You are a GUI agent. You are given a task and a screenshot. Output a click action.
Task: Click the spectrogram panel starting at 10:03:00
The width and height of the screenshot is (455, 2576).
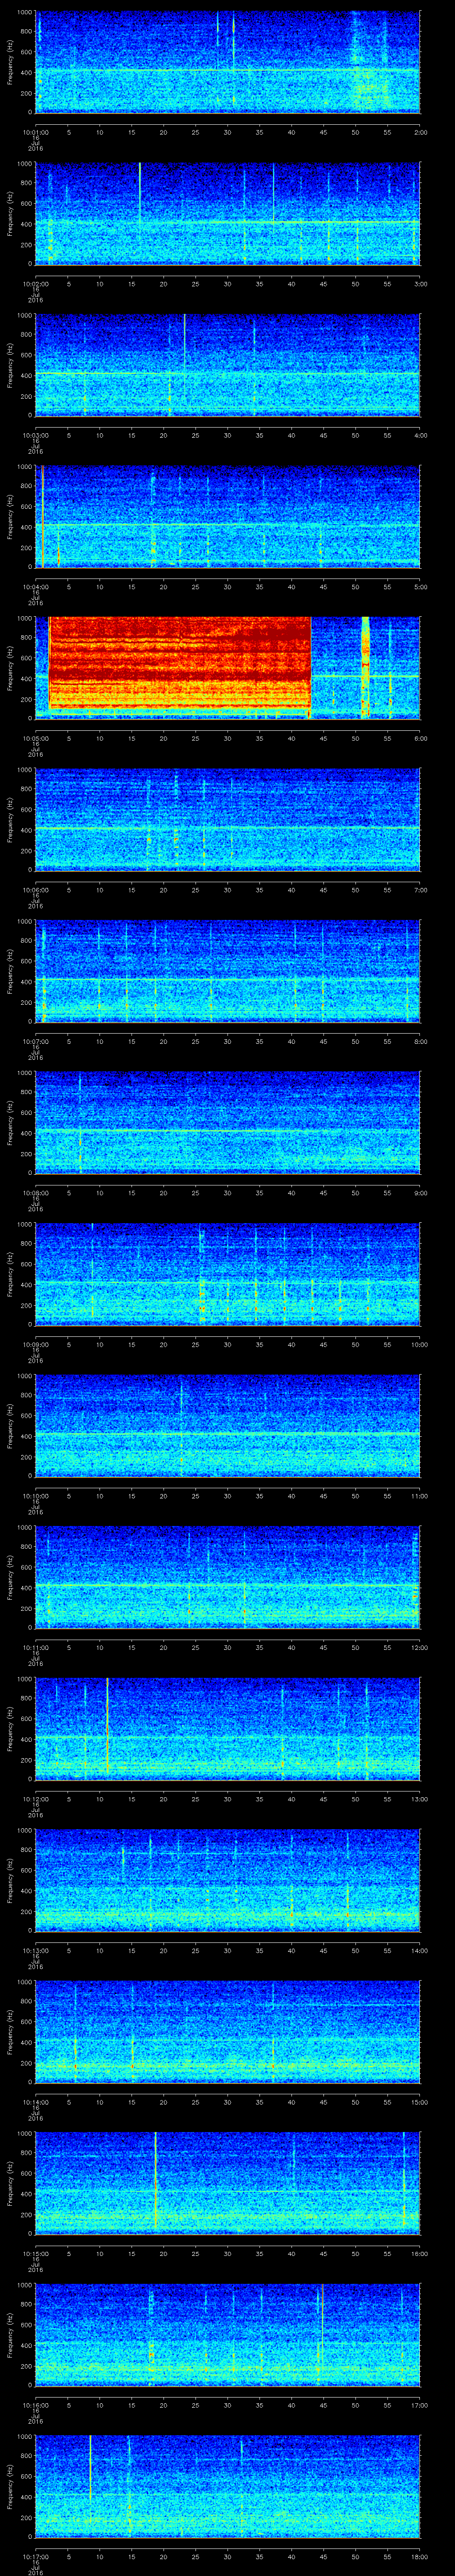tap(228, 365)
